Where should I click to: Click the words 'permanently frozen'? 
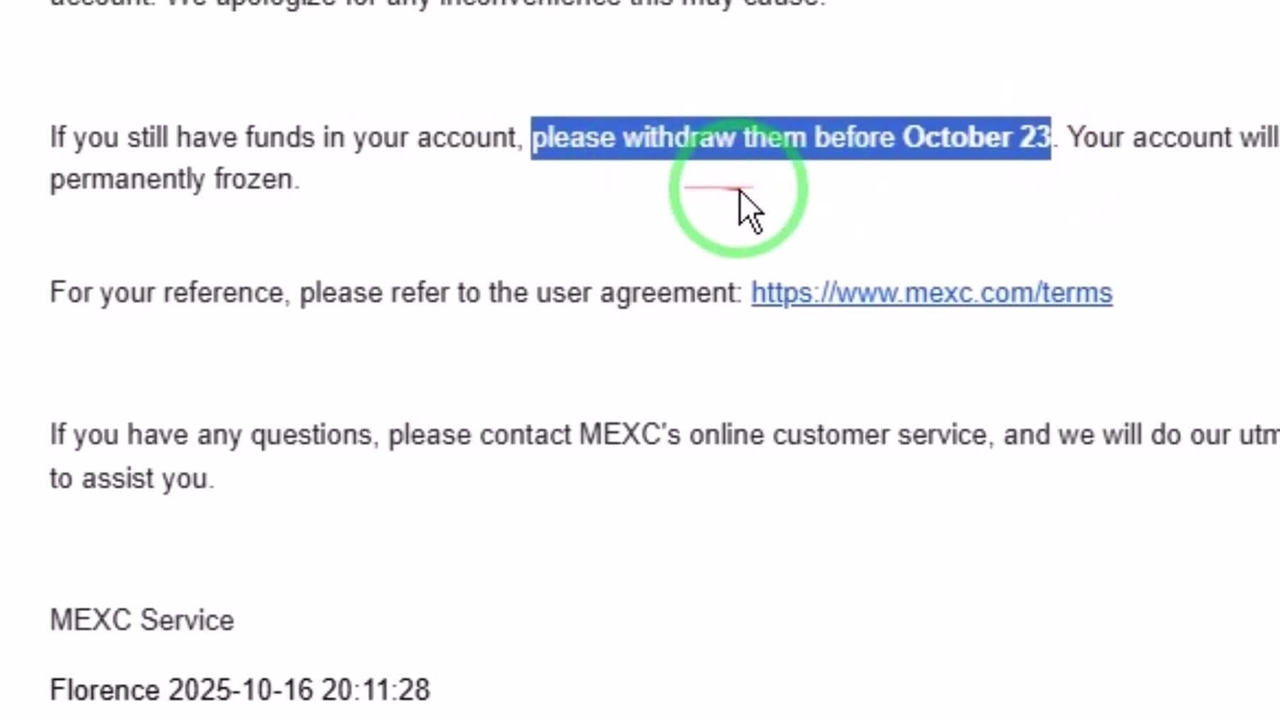click(x=172, y=179)
